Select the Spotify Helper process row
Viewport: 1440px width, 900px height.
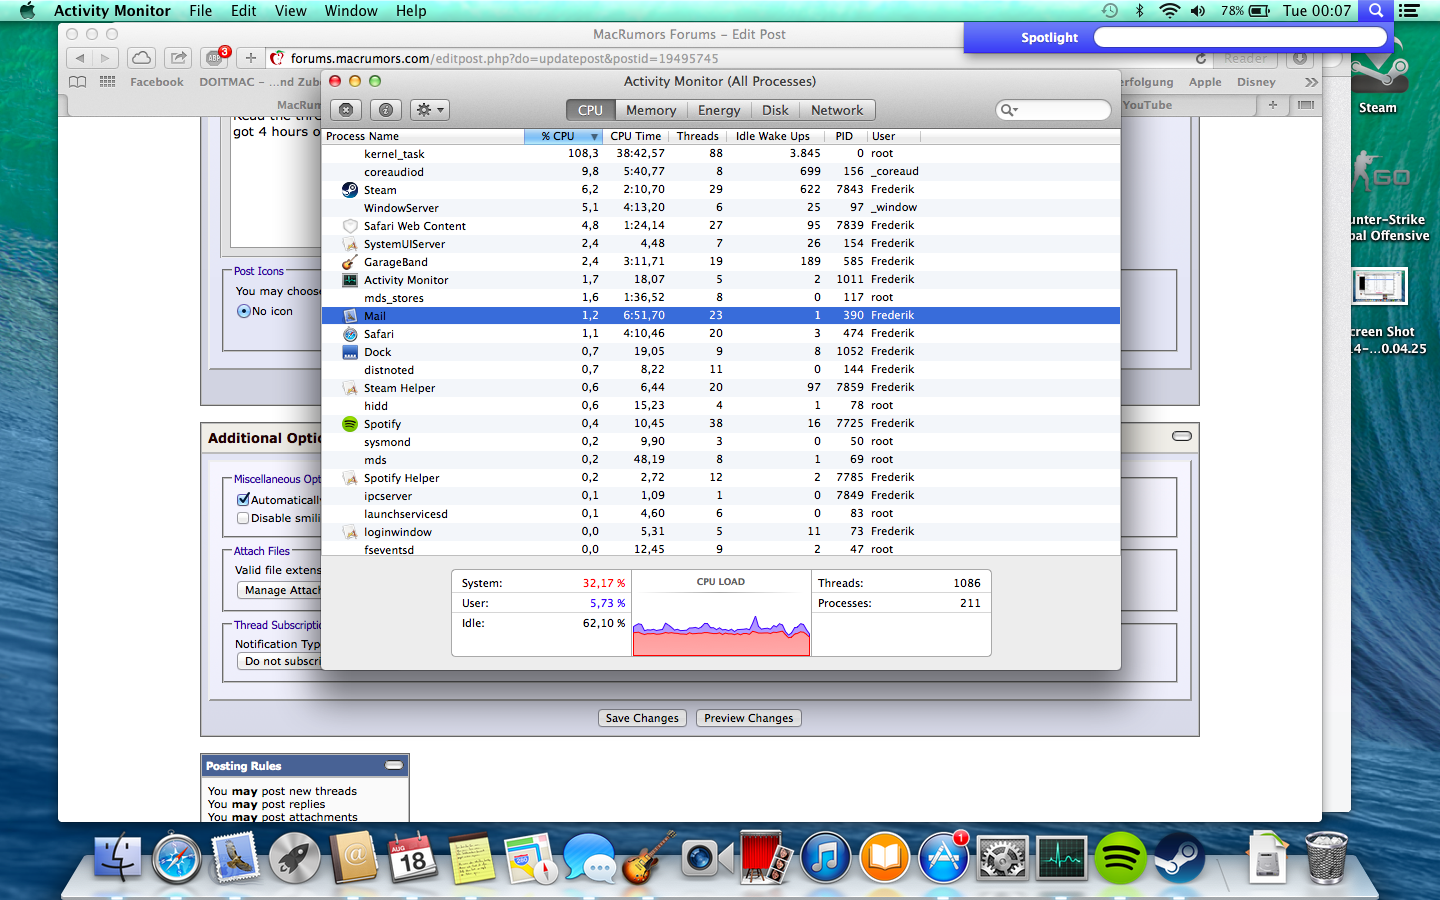721,478
